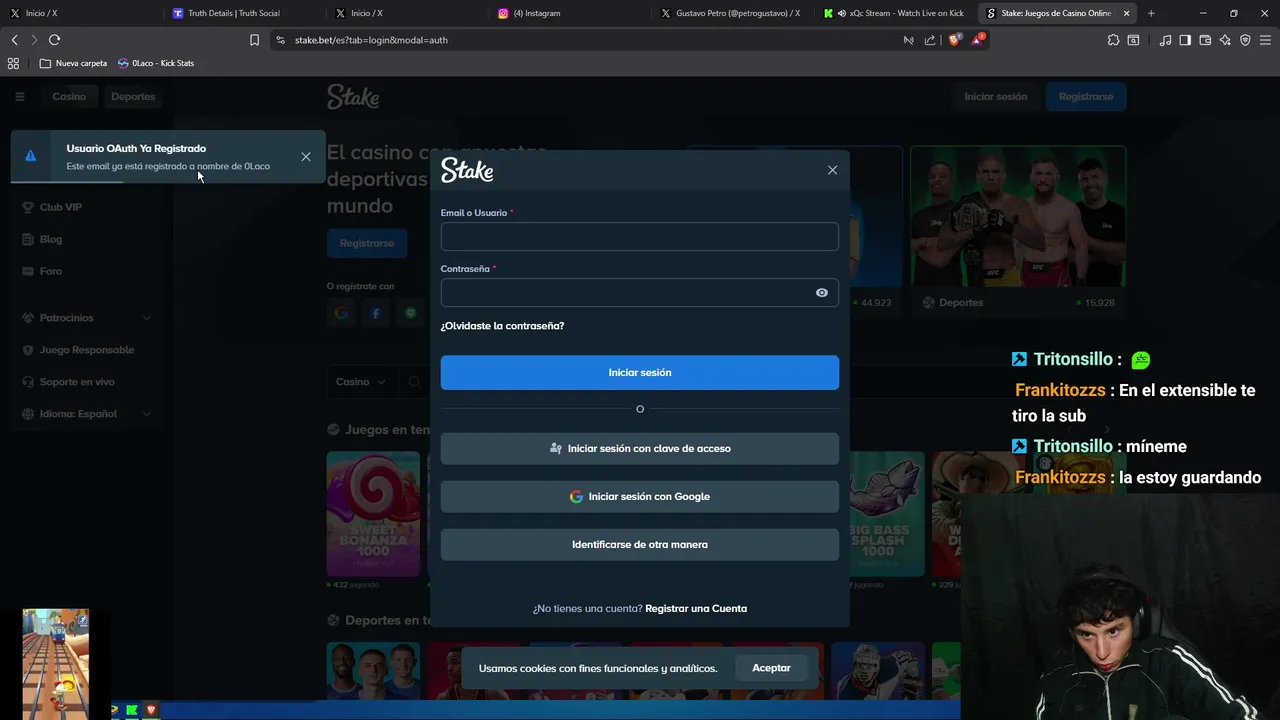Viewport: 1280px width, 720px height.
Task: Open the music playlist icon in toolbar
Action: [1165, 40]
